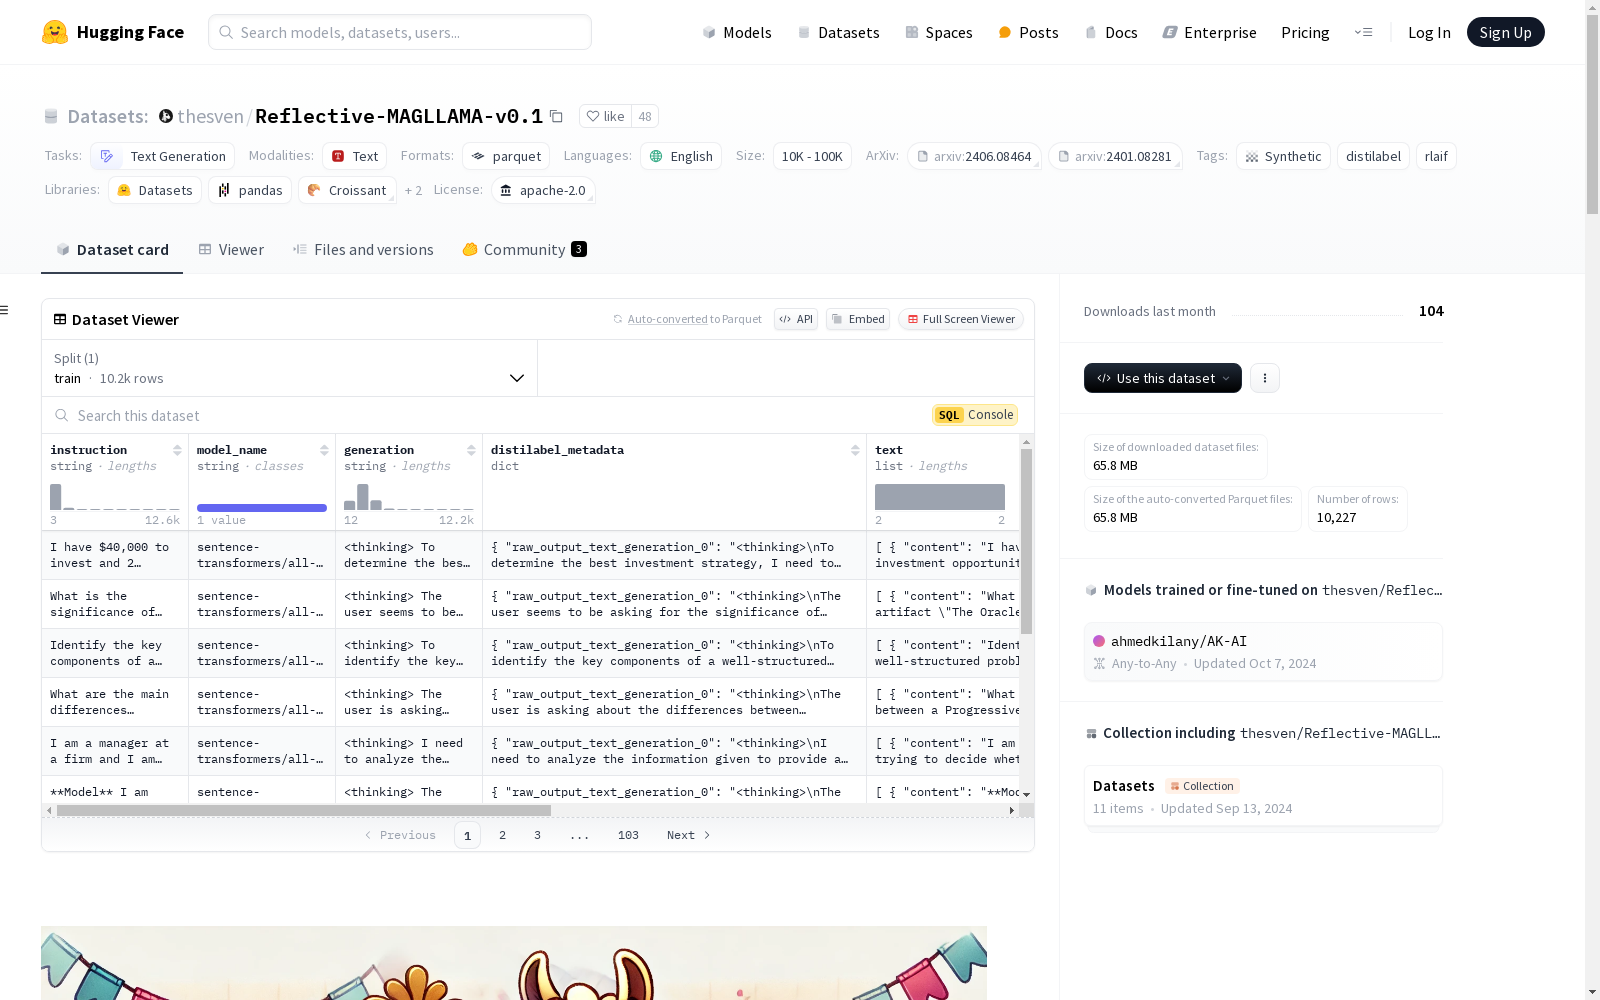Go to page 2 of the dataset
Screen dimensions: 1600x1000
(502, 835)
